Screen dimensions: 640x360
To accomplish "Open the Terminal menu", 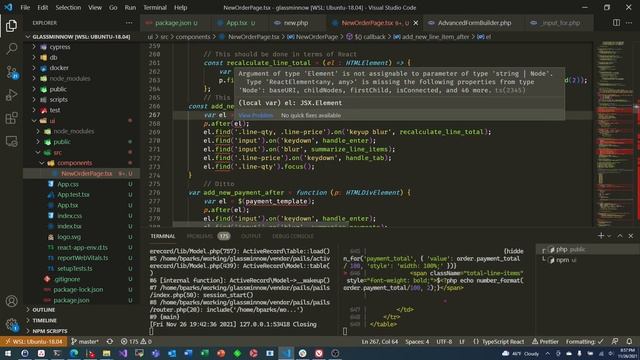I will click(x=155, y=7).
